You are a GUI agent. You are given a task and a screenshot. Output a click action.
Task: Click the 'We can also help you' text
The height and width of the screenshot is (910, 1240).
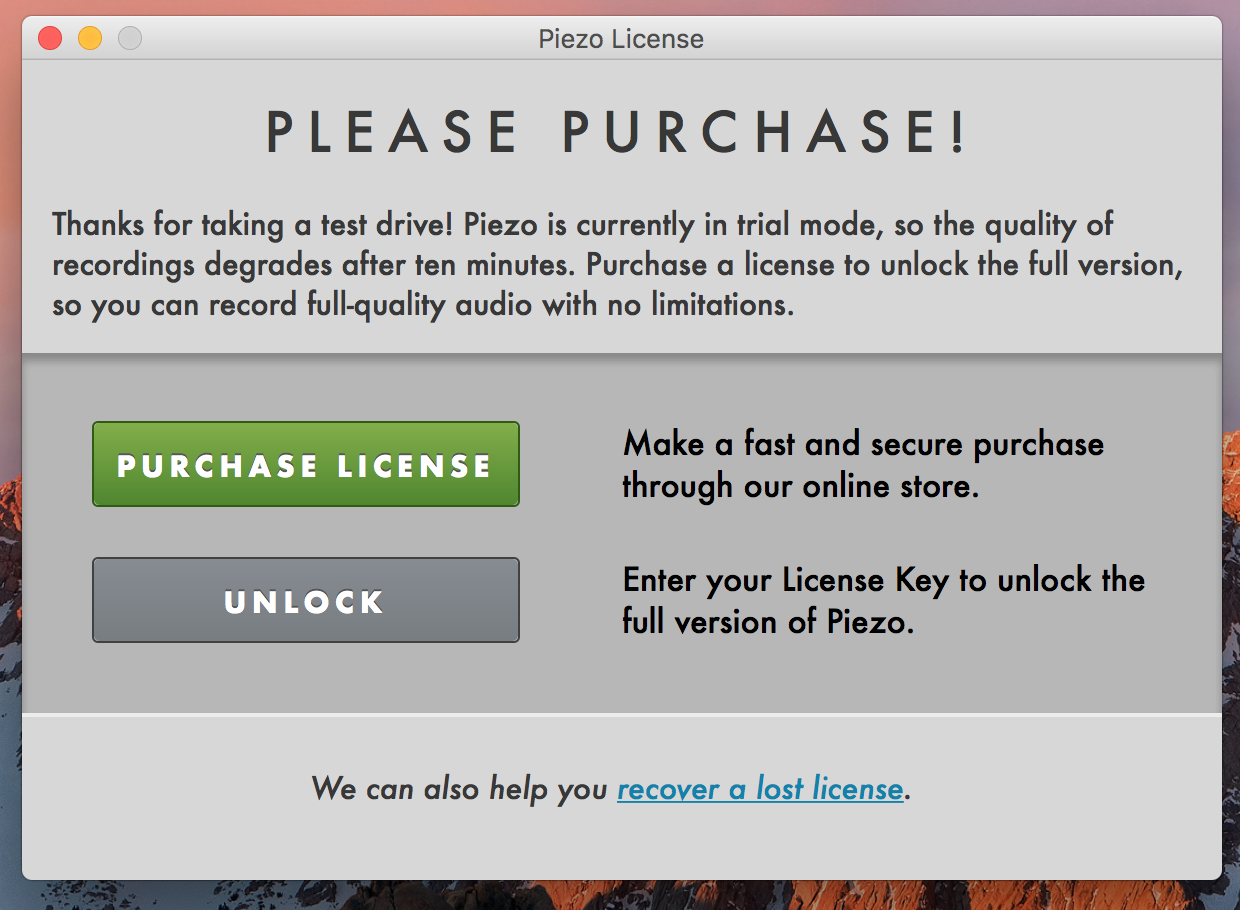pyautogui.click(x=460, y=789)
